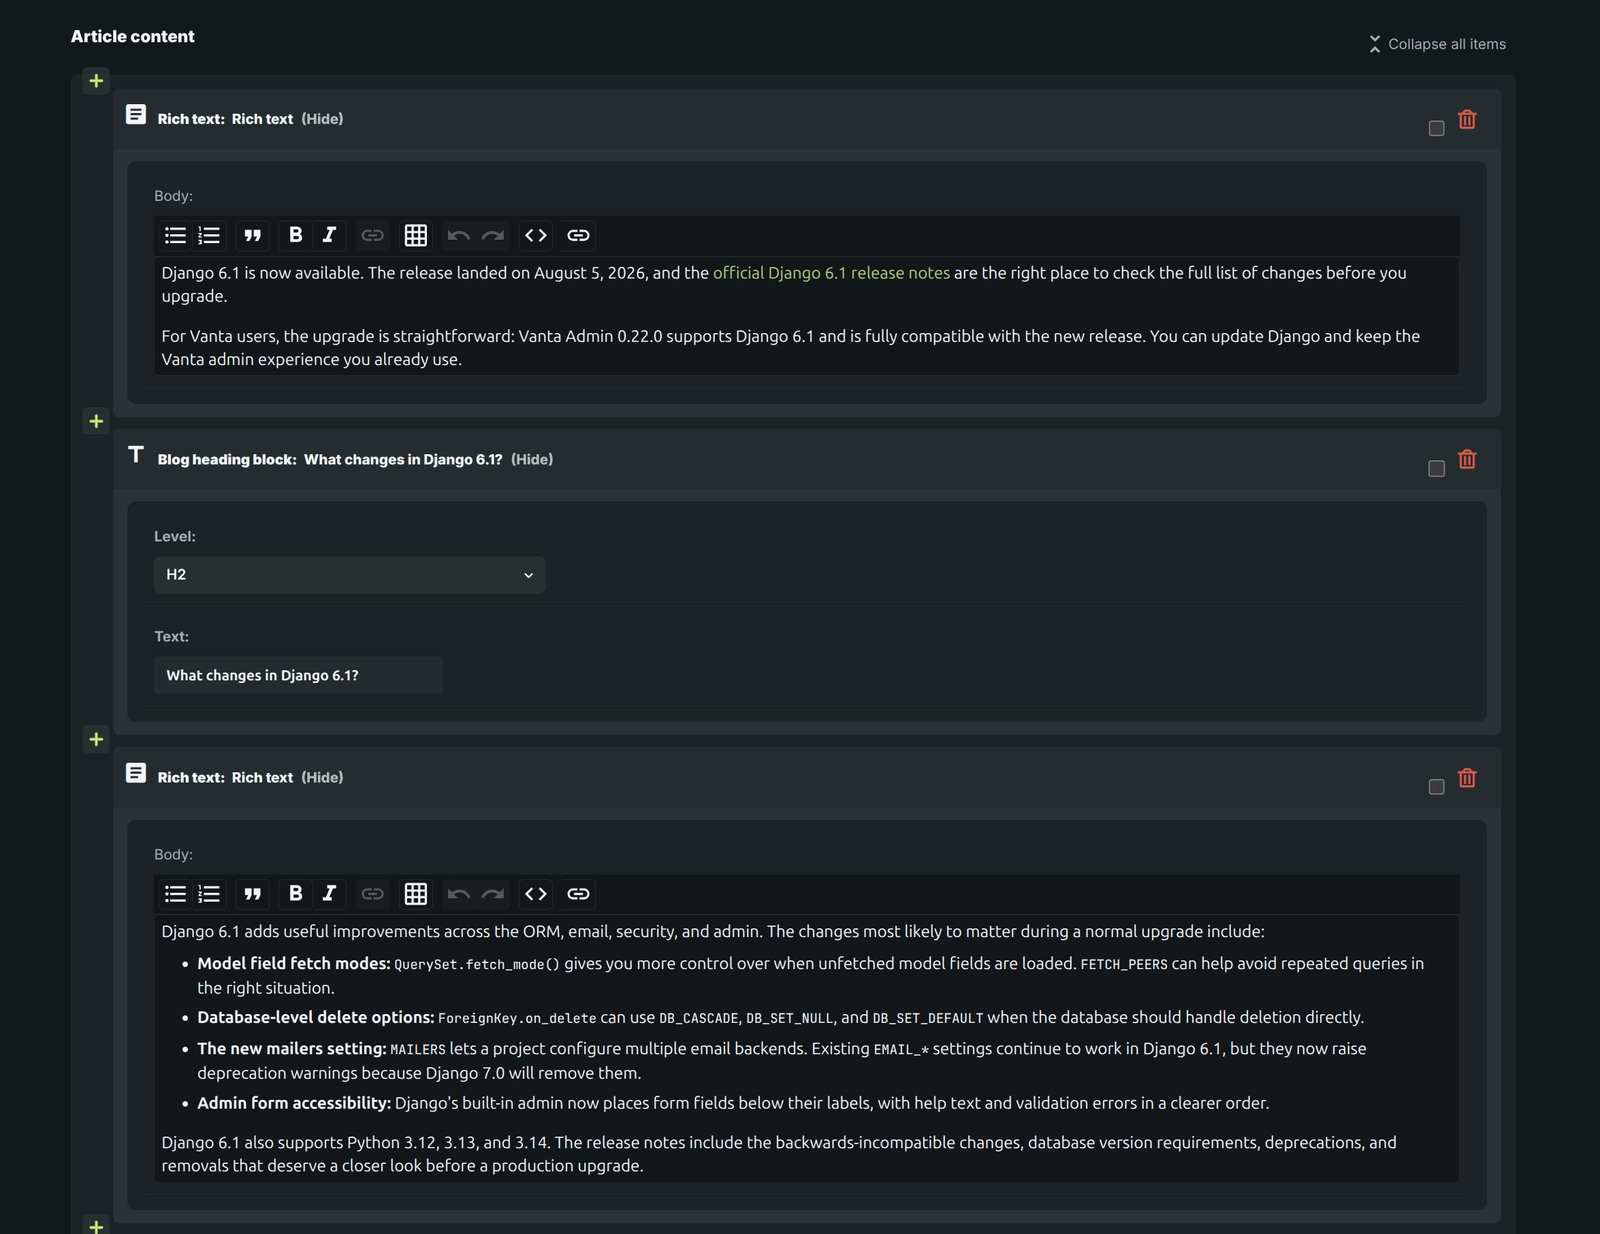Click bulleted list icon above 'Django 6.1 adds useful improvements'
Viewport: 1600px width, 1234px height.
(x=175, y=894)
